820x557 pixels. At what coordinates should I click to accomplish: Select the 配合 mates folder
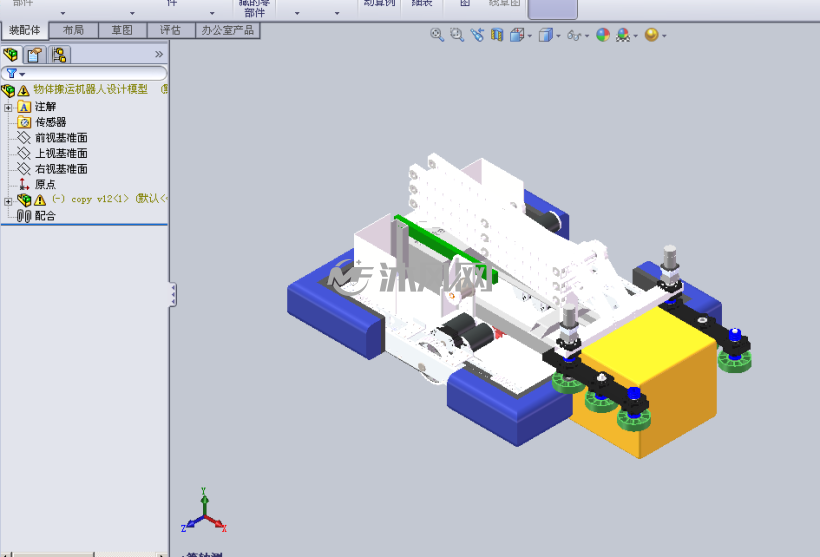tap(45, 215)
